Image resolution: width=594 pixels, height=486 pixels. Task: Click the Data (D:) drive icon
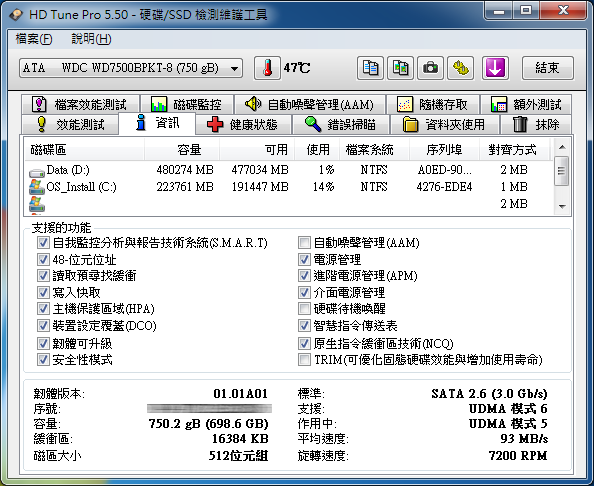[x=37, y=172]
